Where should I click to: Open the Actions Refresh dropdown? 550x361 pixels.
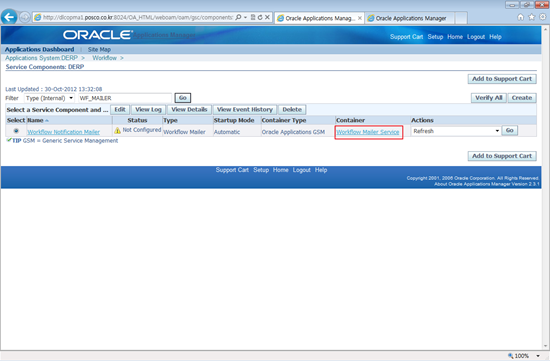pyautogui.click(x=456, y=131)
